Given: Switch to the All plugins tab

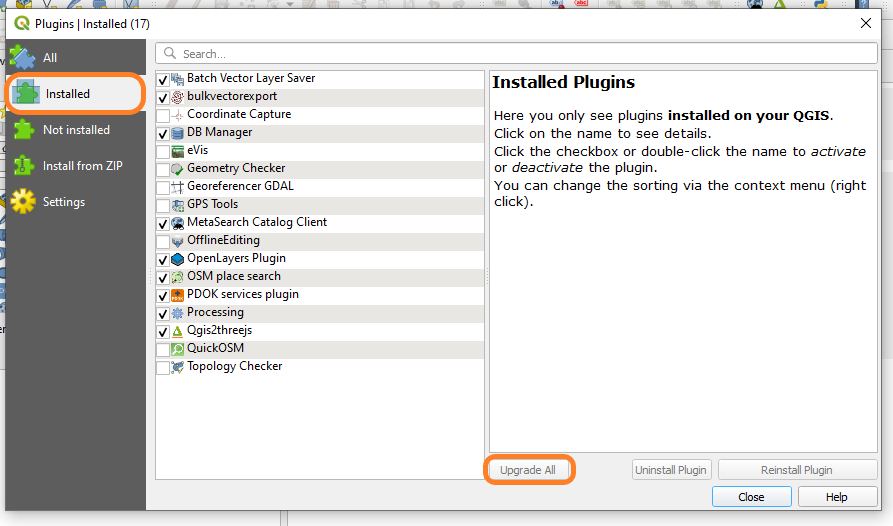Looking at the screenshot, I should (x=75, y=57).
